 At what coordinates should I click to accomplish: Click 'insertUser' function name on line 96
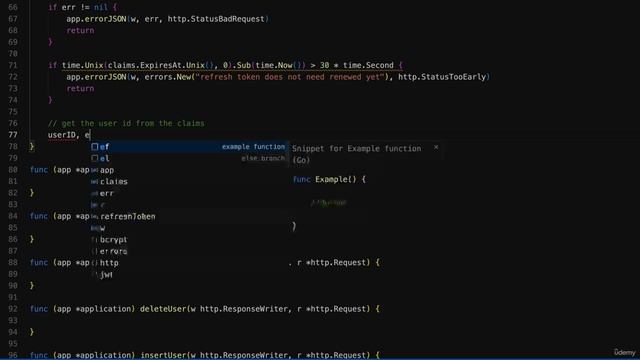coord(163,355)
